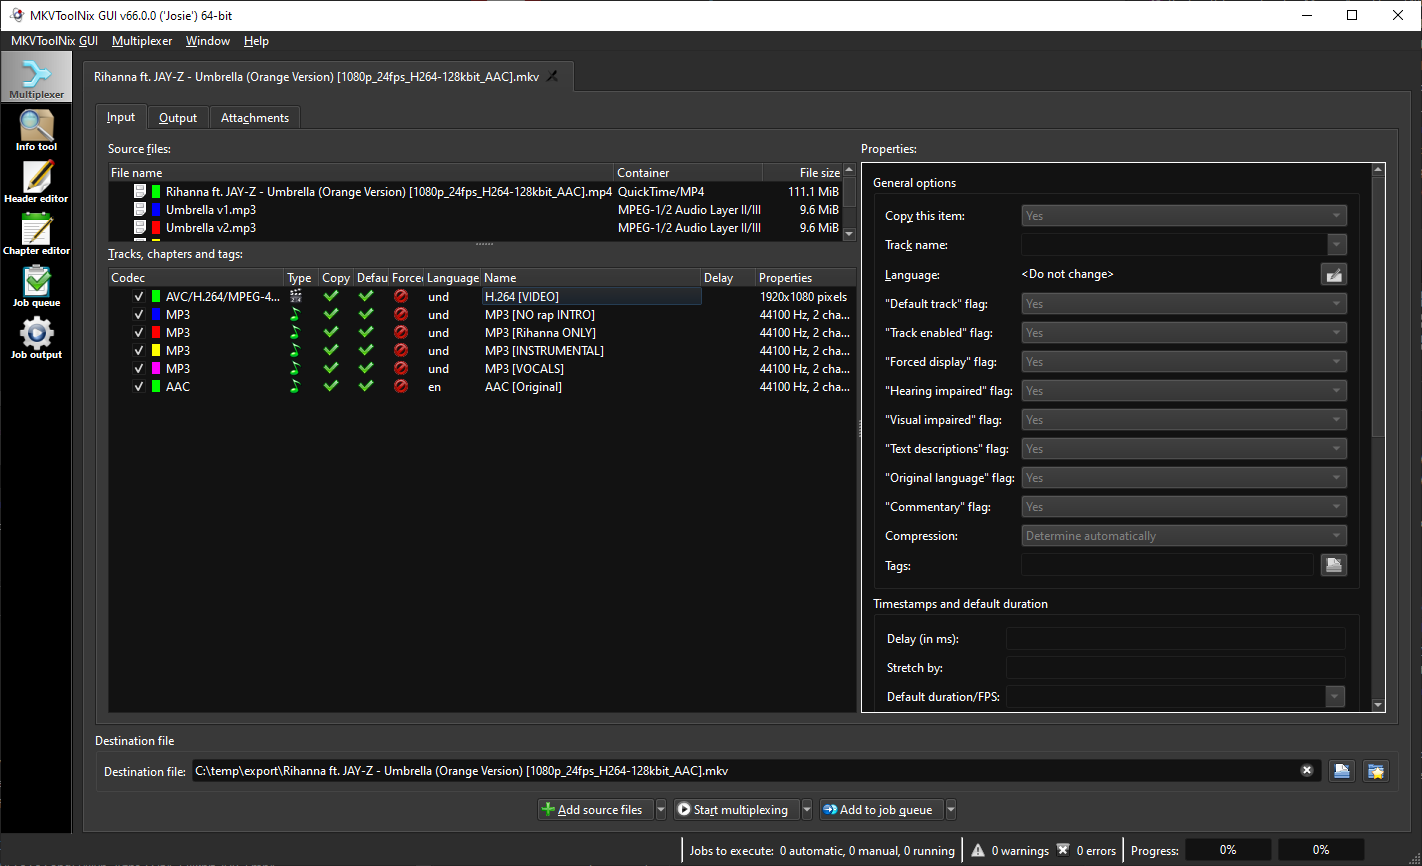Click copy checkmark of MP3 [NO rap INTRO]
The height and width of the screenshot is (866, 1422).
tap(331, 314)
